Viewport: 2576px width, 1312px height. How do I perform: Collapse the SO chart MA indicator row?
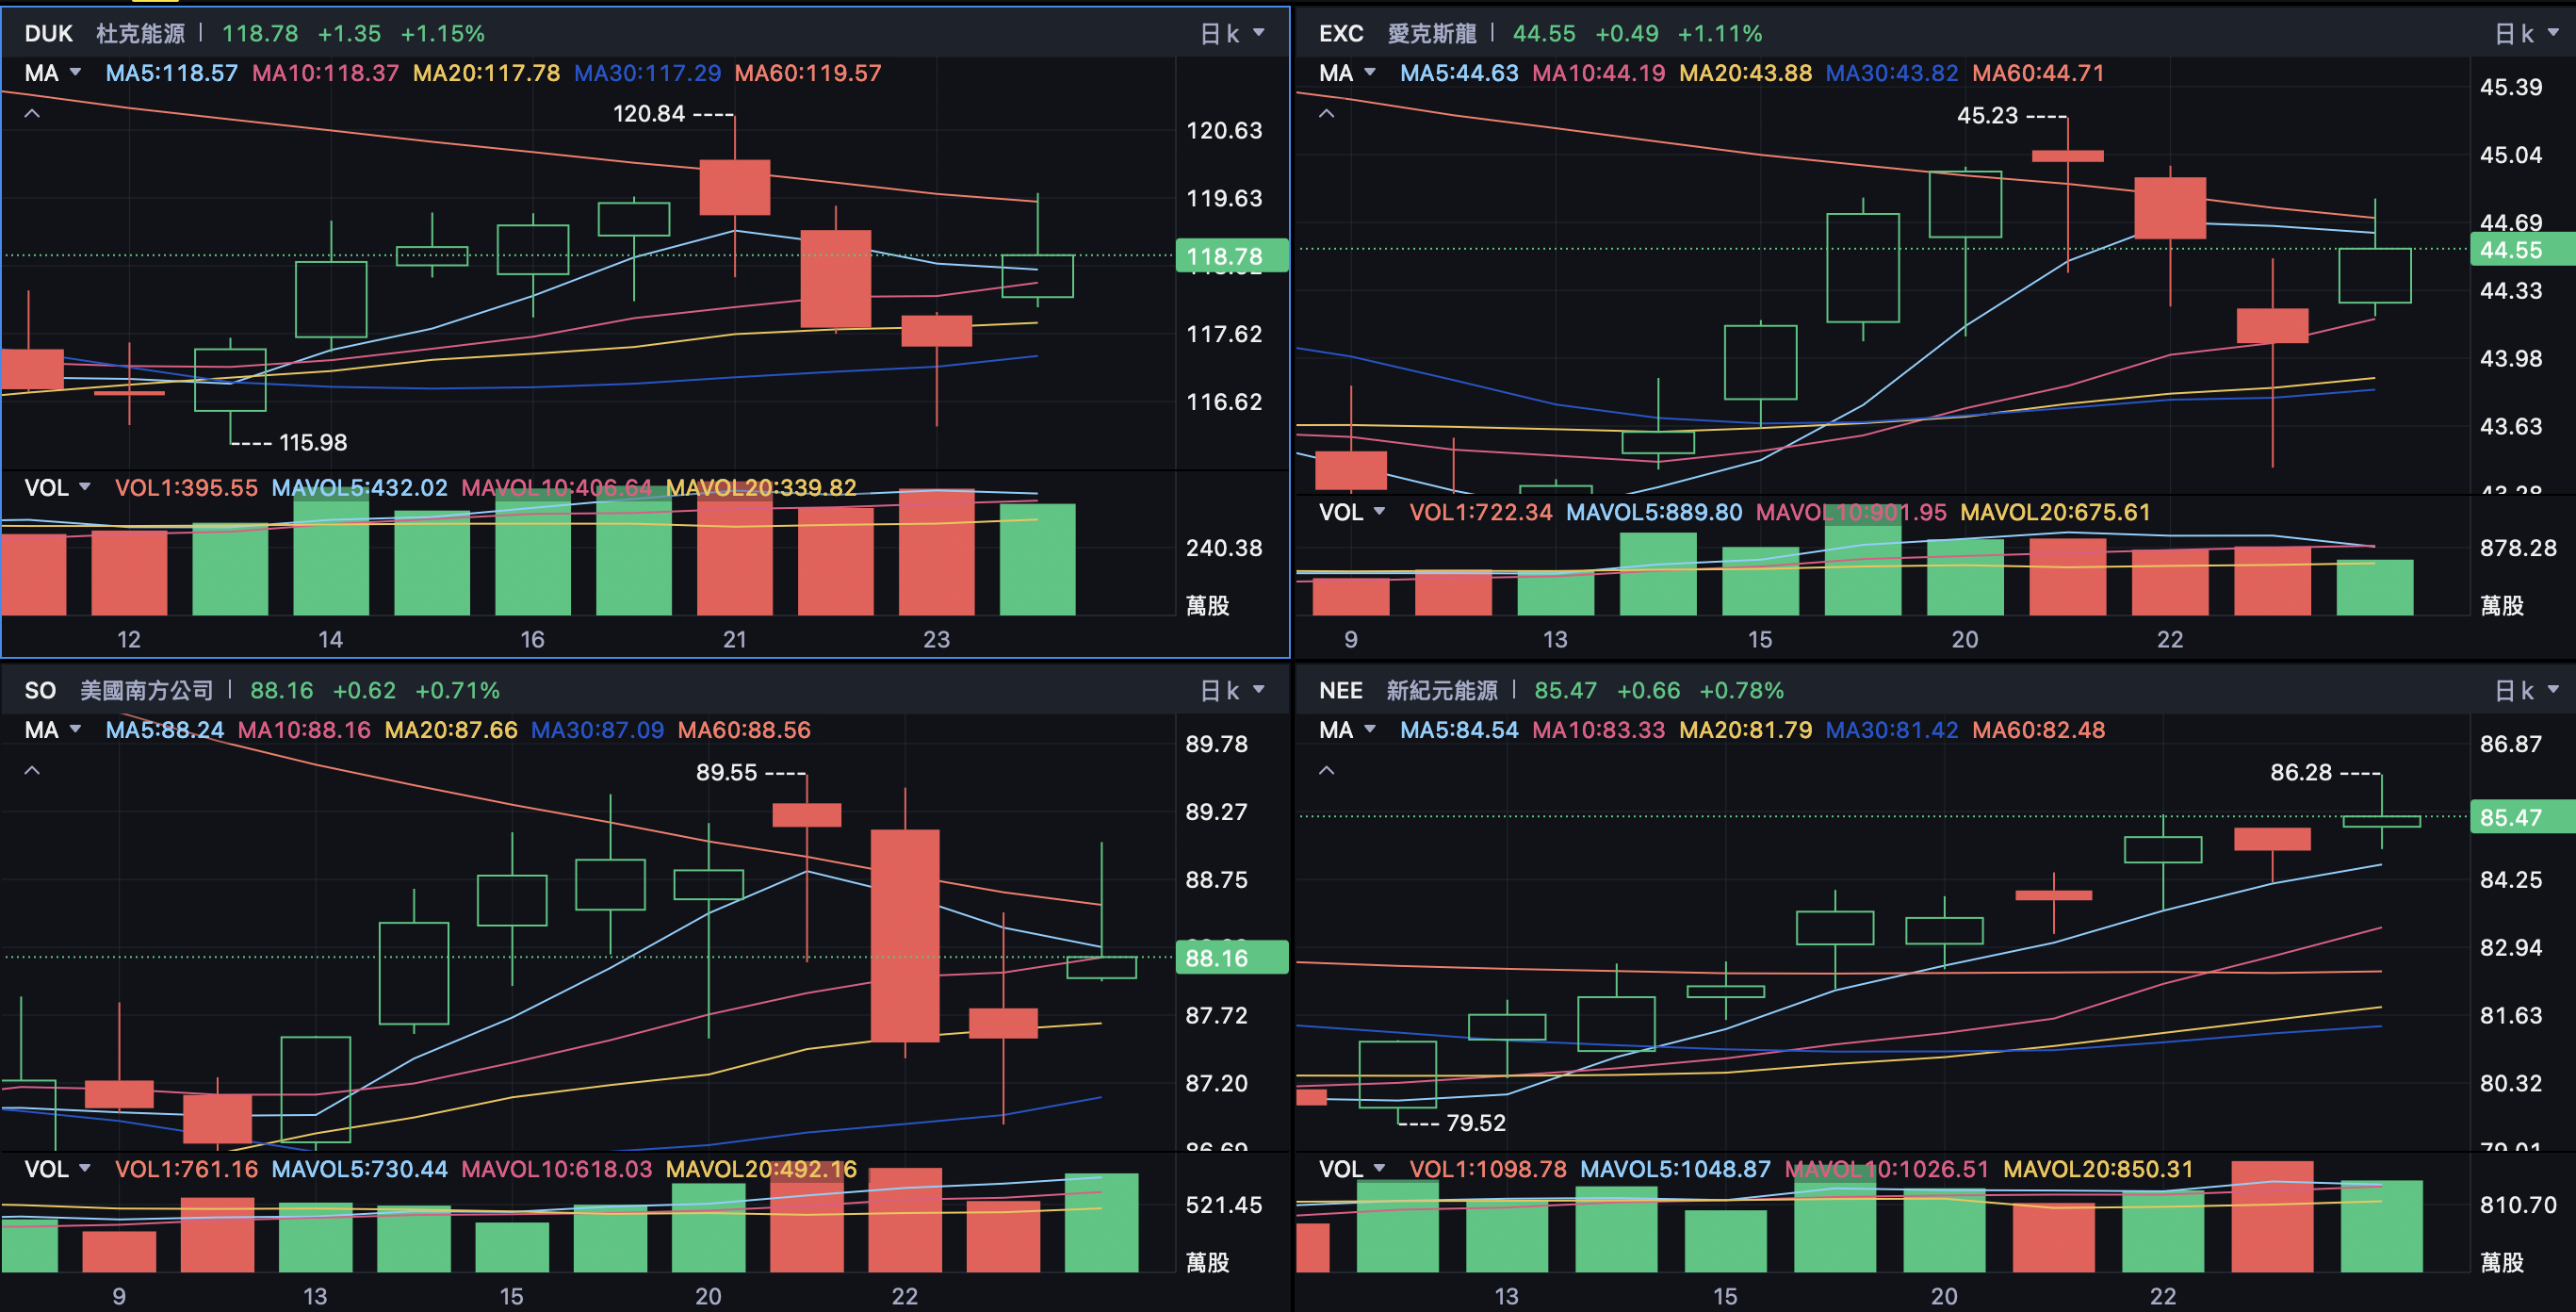32,771
